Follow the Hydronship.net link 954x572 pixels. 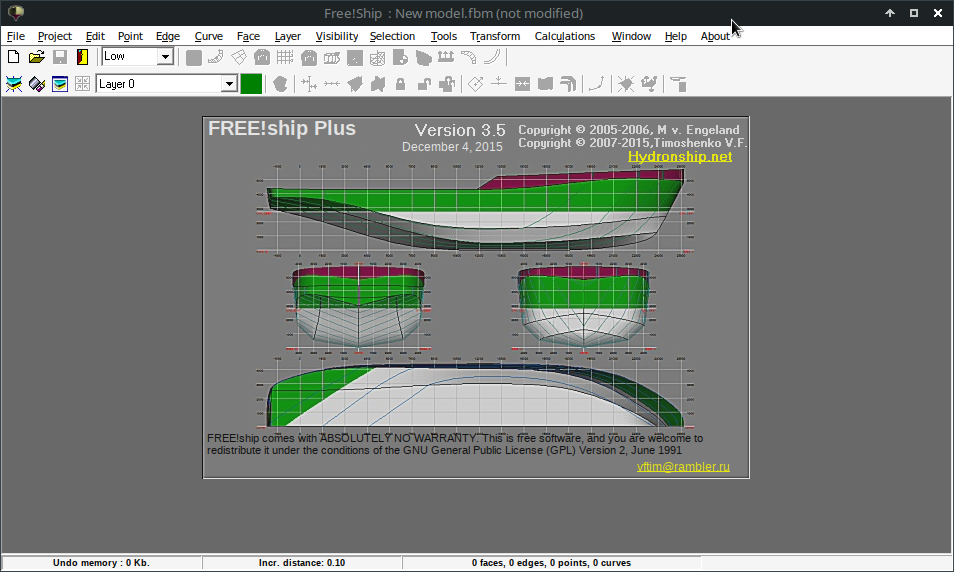click(x=680, y=156)
